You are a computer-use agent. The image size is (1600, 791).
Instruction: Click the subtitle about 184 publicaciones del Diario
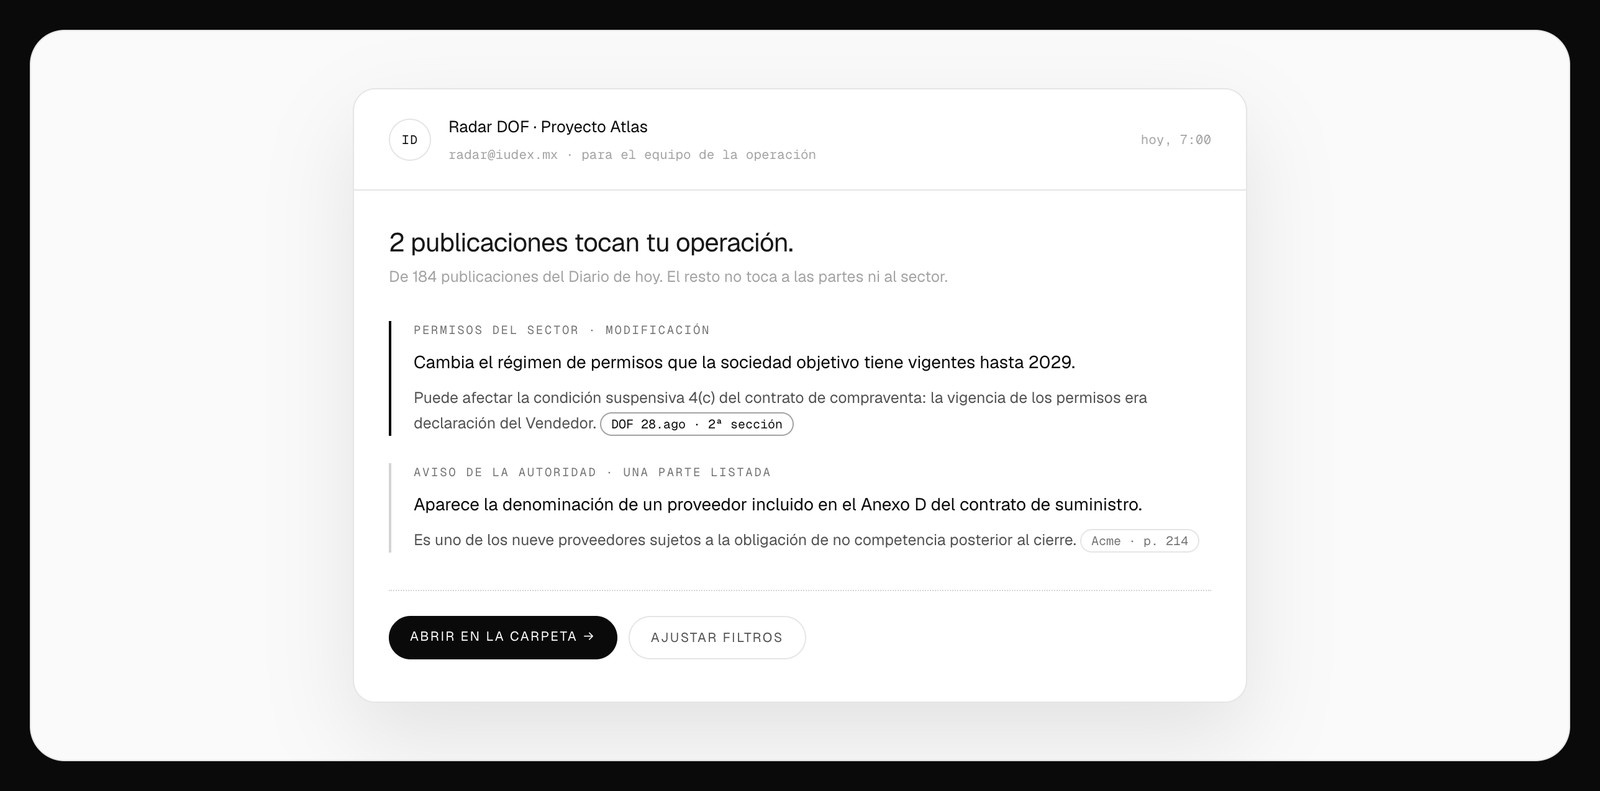668,277
